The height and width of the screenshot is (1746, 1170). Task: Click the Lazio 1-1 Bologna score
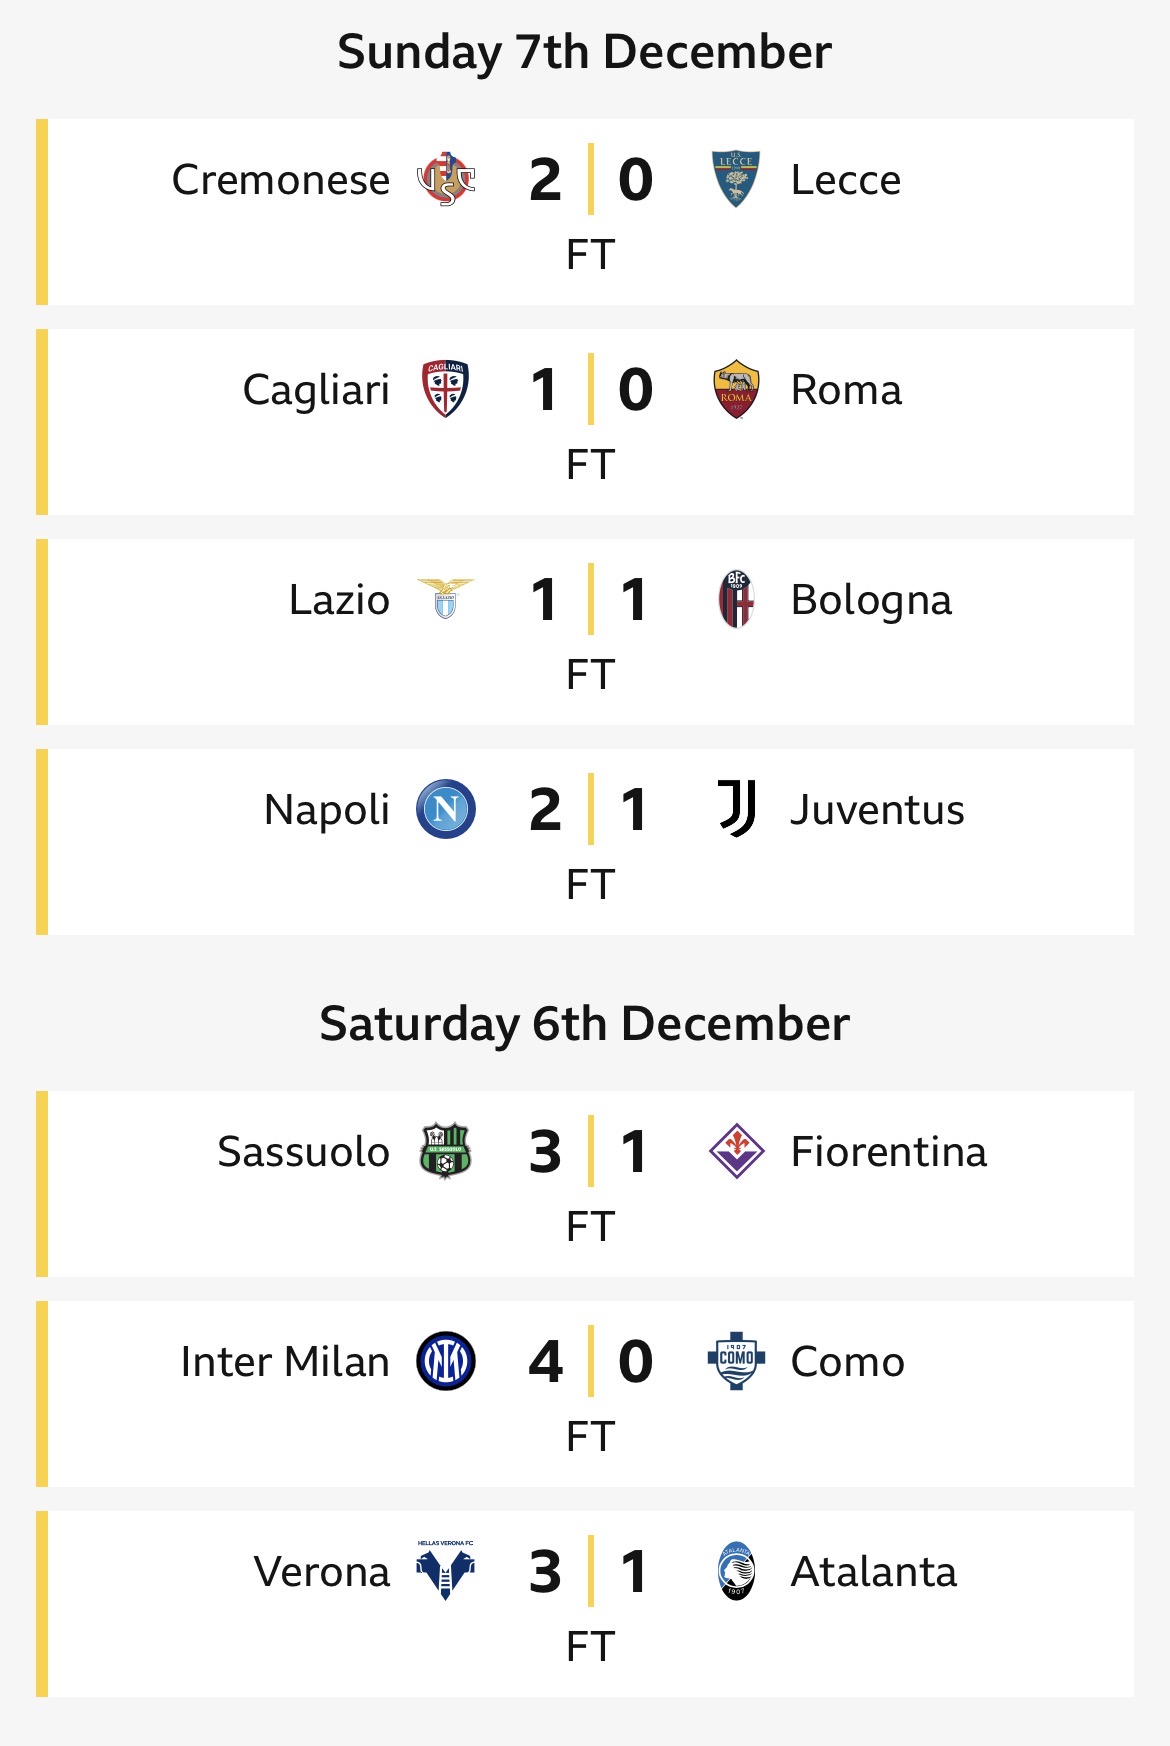tap(590, 600)
